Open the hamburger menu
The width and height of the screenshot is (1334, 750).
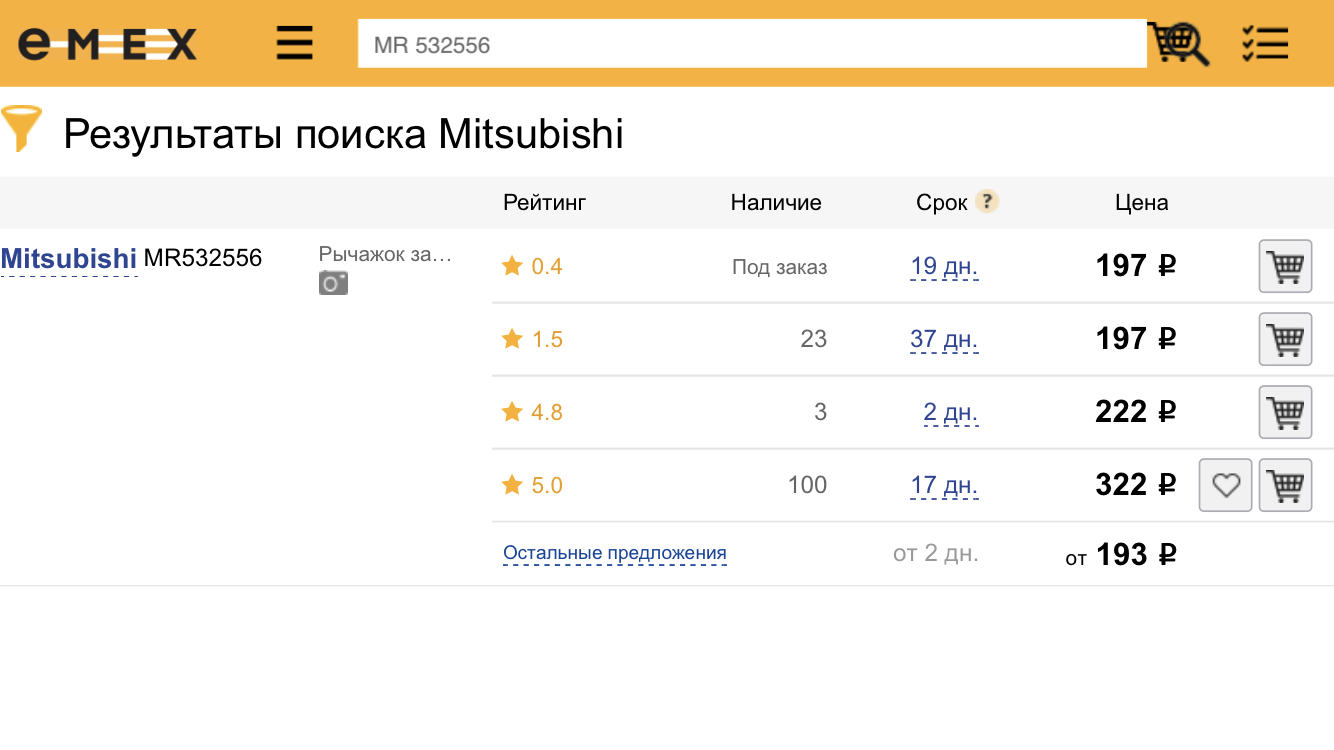(295, 44)
